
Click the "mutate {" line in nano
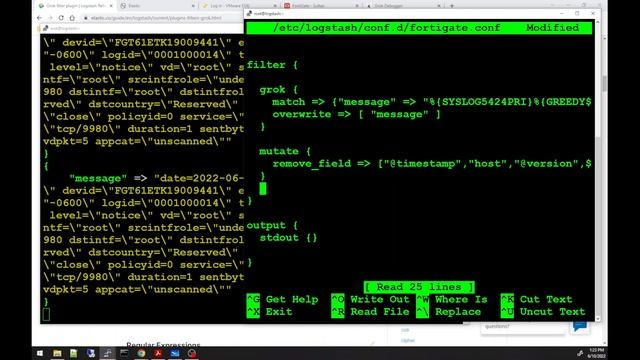click(x=285, y=151)
